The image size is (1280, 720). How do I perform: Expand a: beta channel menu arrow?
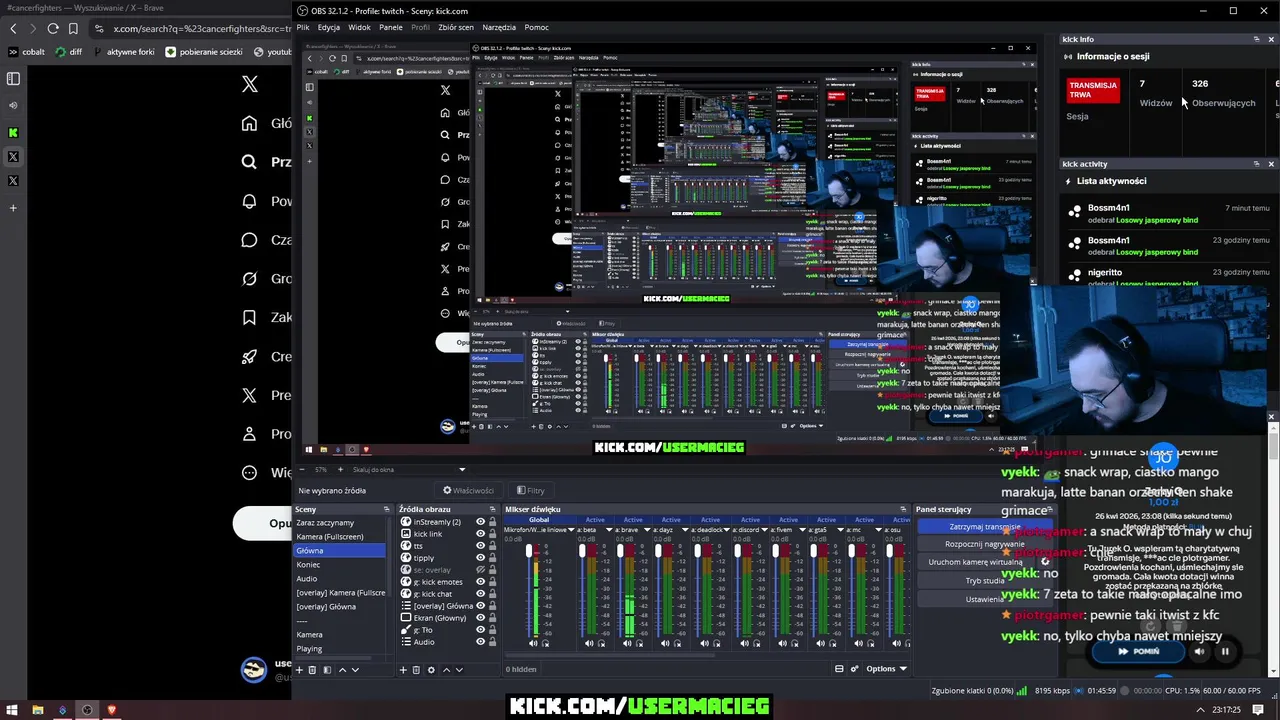(609, 530)
